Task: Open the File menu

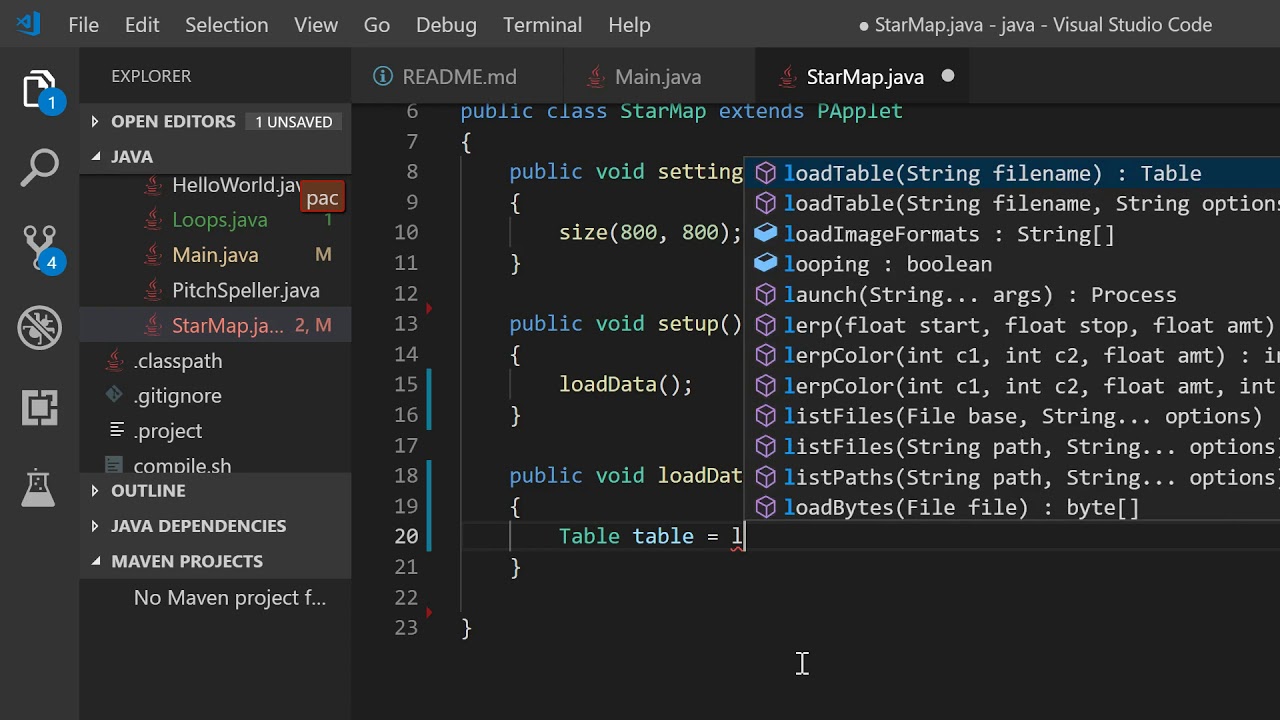Action: 84,25
